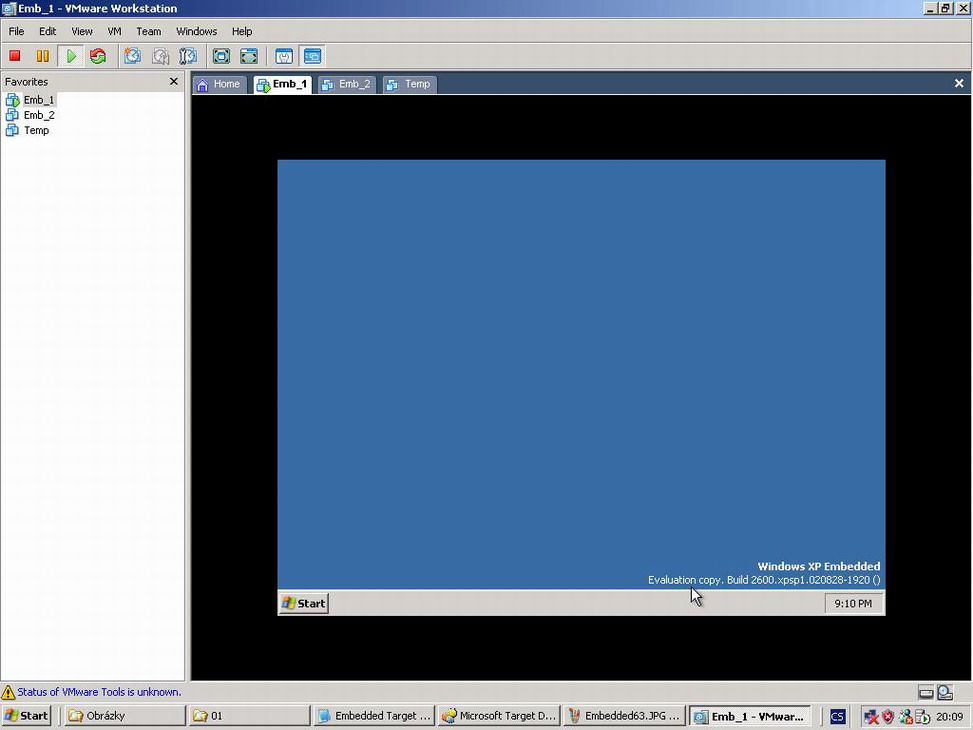Take a snapshot with the clock-star icon
Viewport: 973px width, 730px height.
132,56
